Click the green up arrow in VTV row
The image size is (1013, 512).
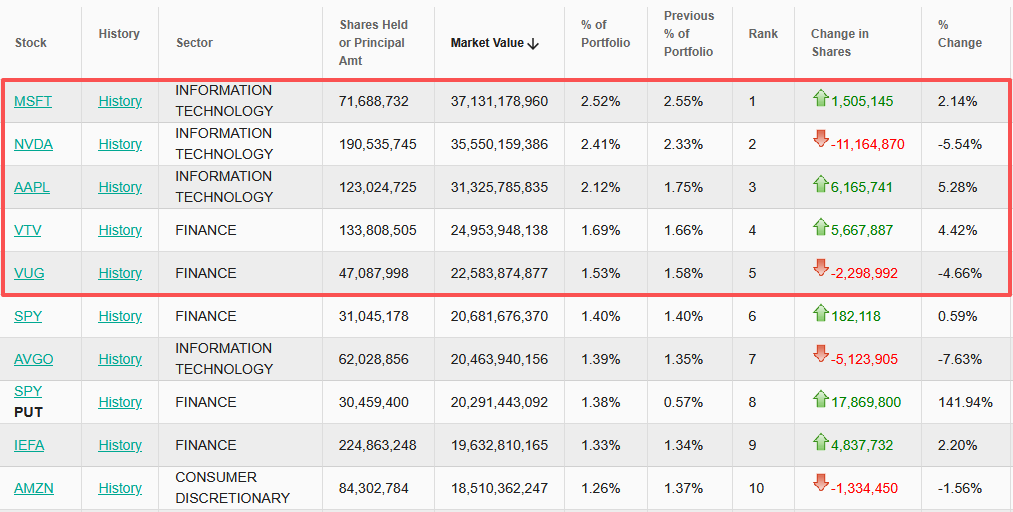pos(821,227)
